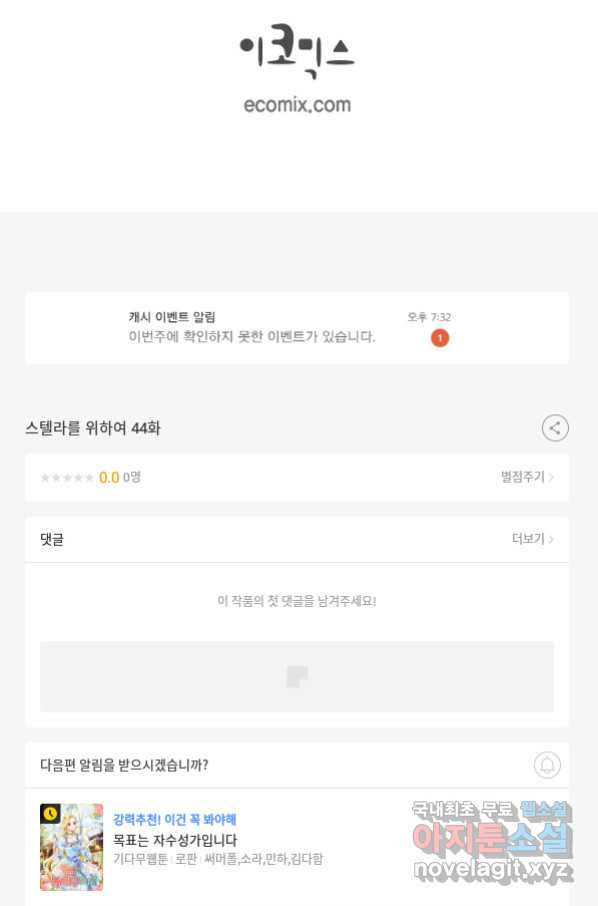The width and height of the screenshot is (598, 906).
Task: Click the placeholder image icon in comment box
Action: [x=297, y=676]
